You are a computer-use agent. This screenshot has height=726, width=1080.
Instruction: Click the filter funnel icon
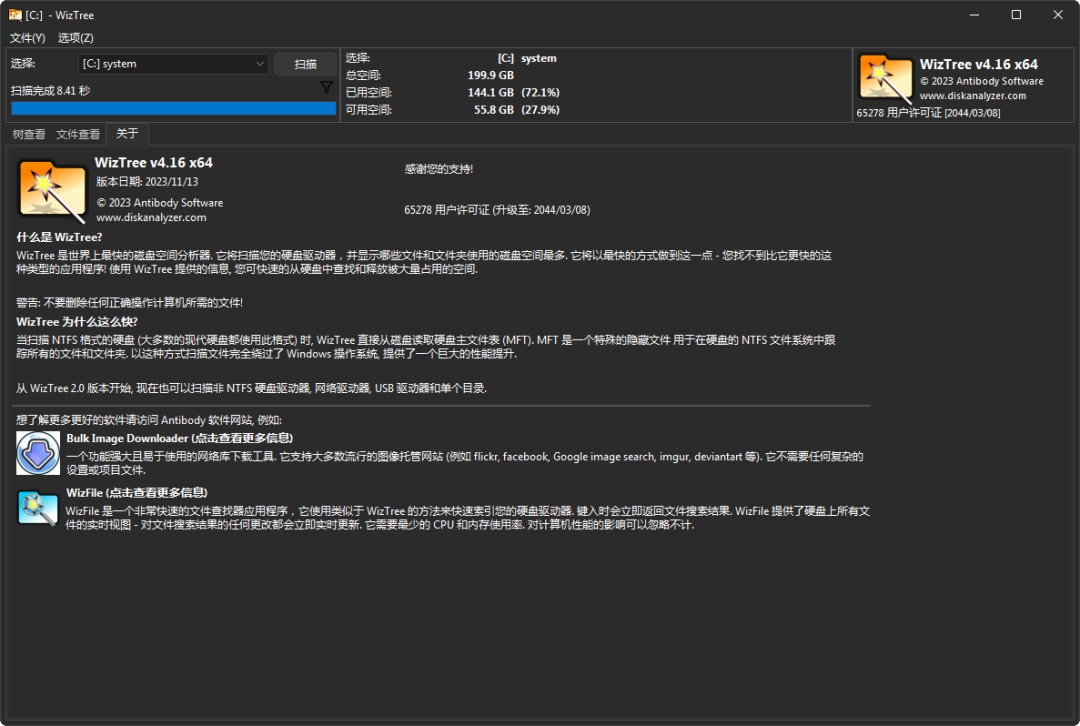(326, 87)
